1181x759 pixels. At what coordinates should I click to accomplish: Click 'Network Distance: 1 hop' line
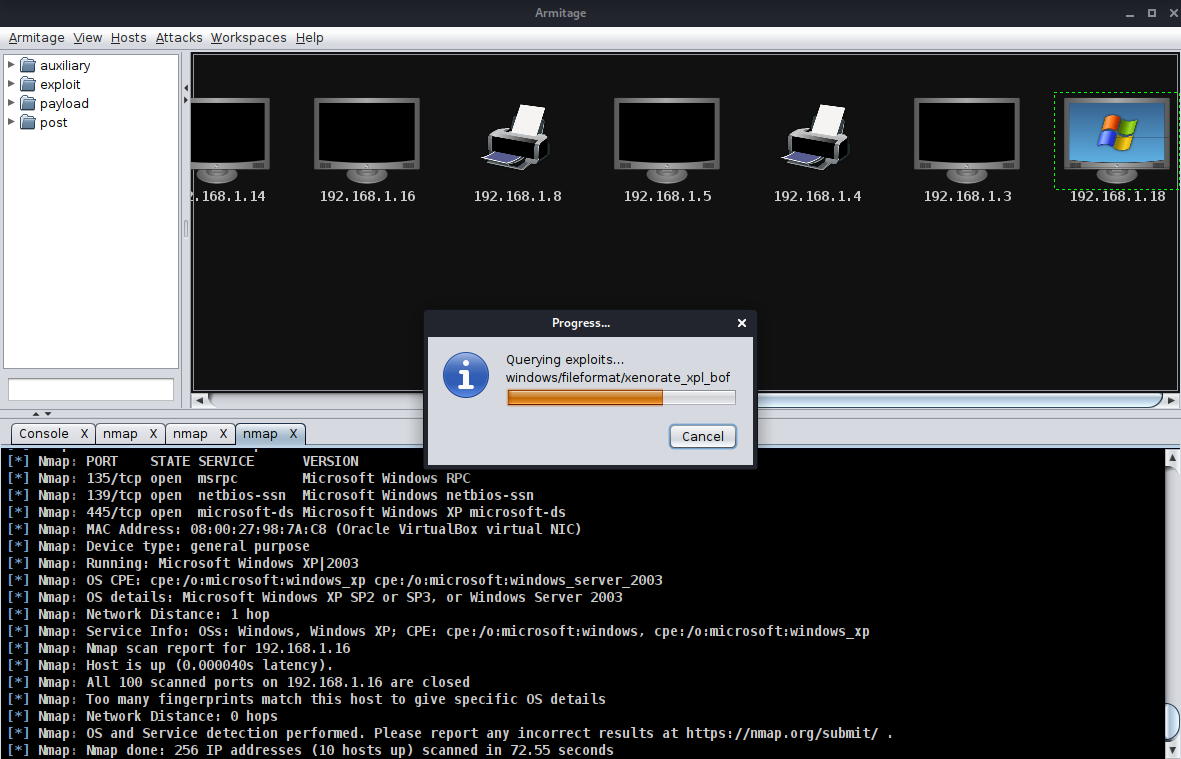(x=139, y=614)
